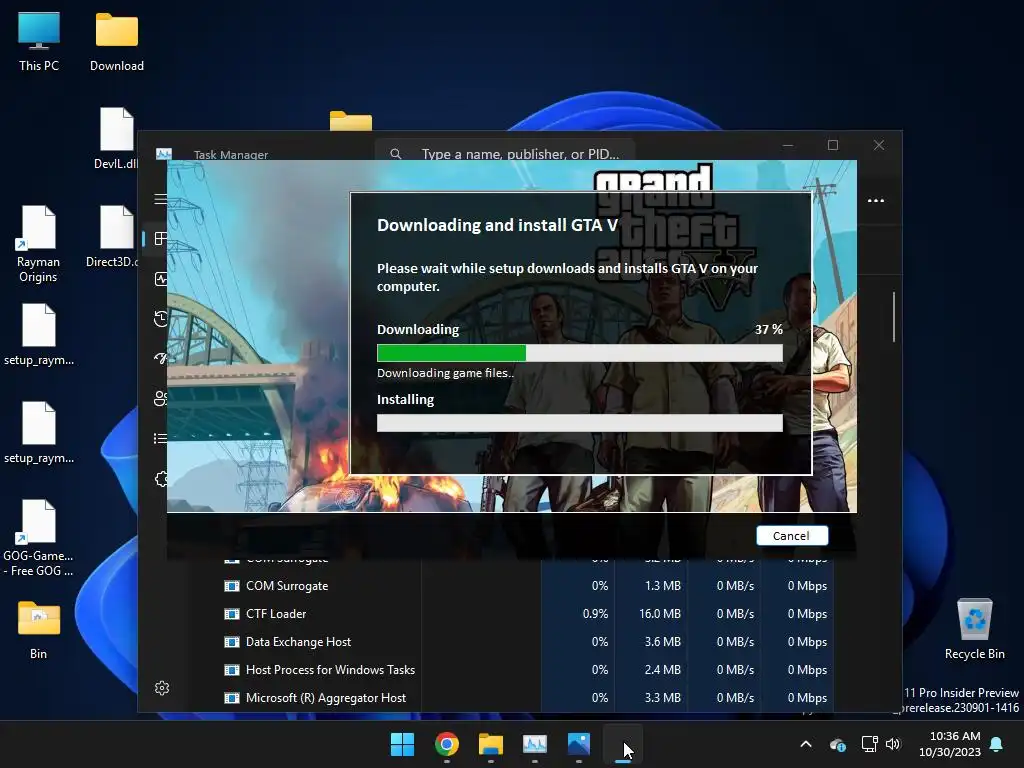This screenshot has width=1024, height=768.
Task: Open This PC desktop icon
Action: click(39, 42)
